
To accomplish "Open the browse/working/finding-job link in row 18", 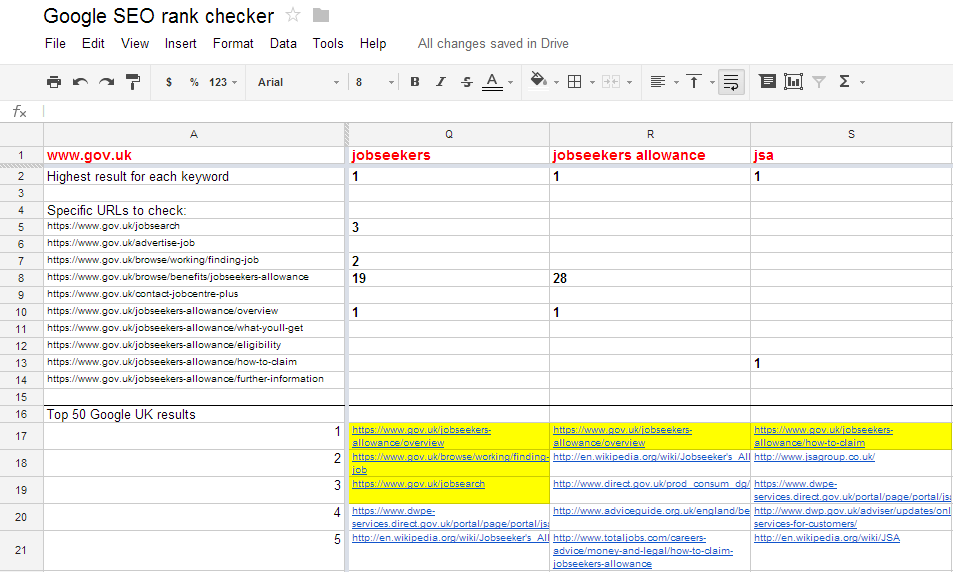I will [x=450, y=463].
